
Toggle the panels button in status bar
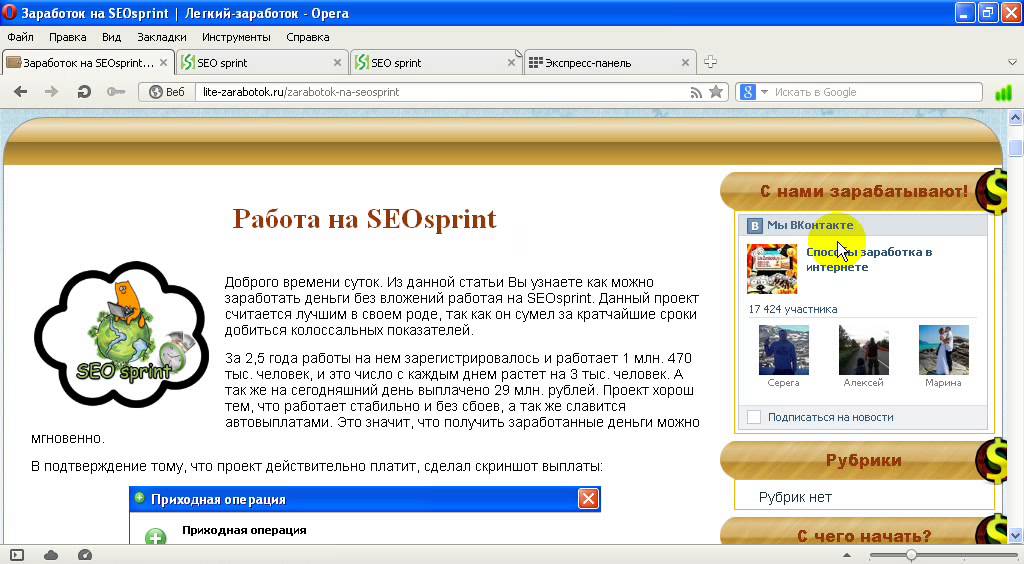[x=17, y=556]
